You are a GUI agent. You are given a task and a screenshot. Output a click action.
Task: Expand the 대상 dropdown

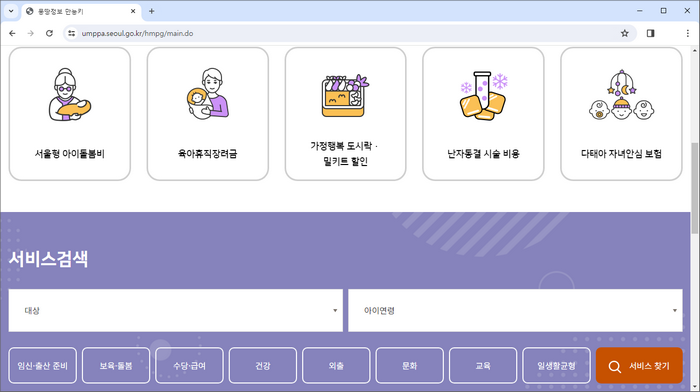coord(175,310)
